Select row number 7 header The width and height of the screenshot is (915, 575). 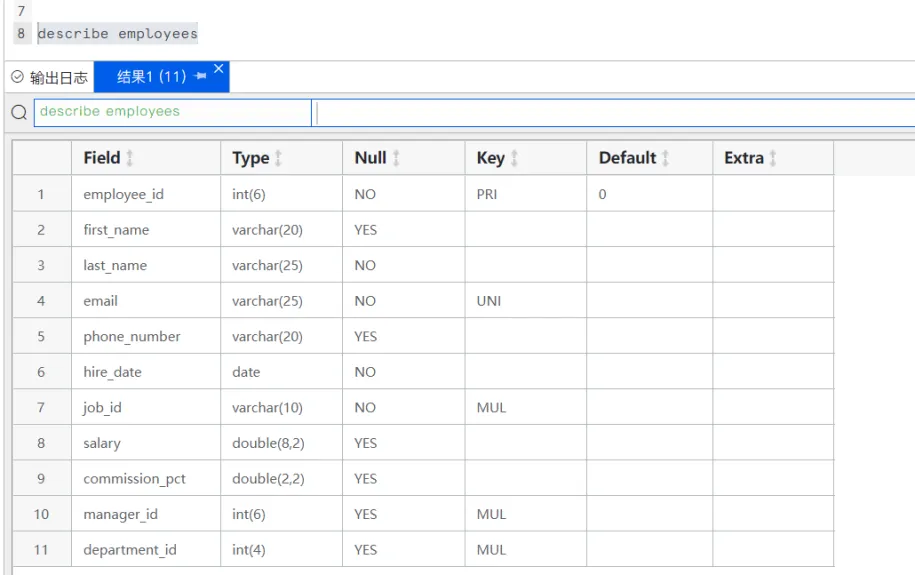(41, 407)
